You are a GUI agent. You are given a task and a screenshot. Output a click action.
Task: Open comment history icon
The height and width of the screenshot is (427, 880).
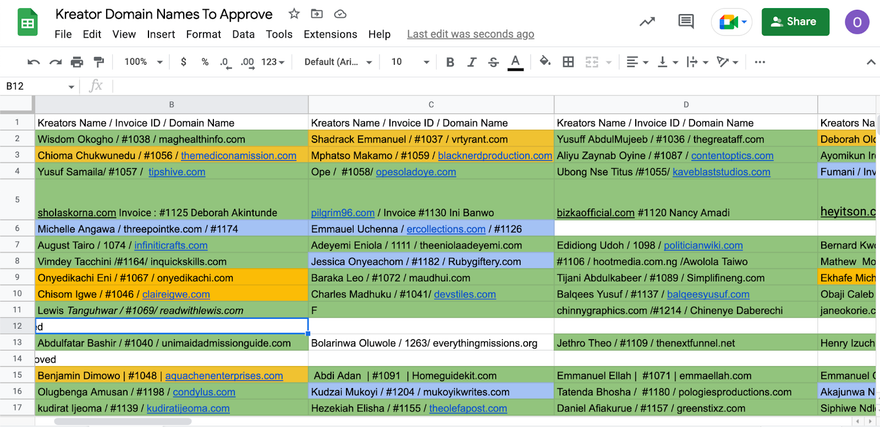click(x=686, y=22)
